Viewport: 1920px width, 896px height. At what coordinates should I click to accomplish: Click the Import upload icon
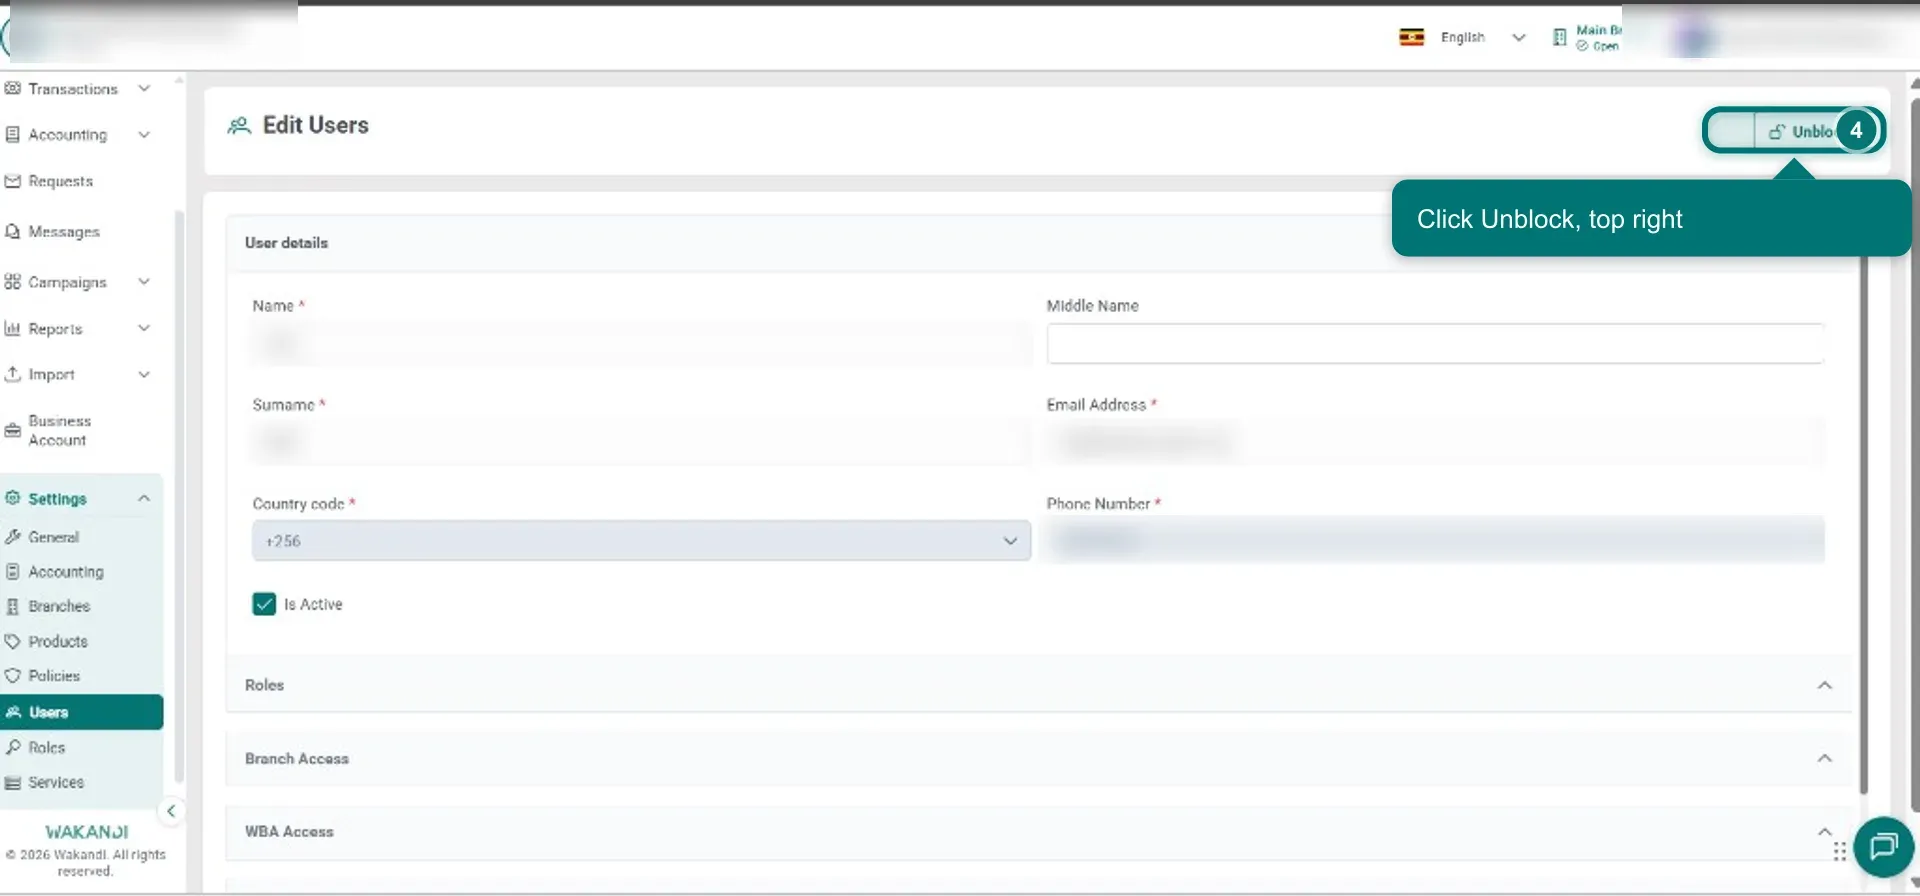click(12, 374)
